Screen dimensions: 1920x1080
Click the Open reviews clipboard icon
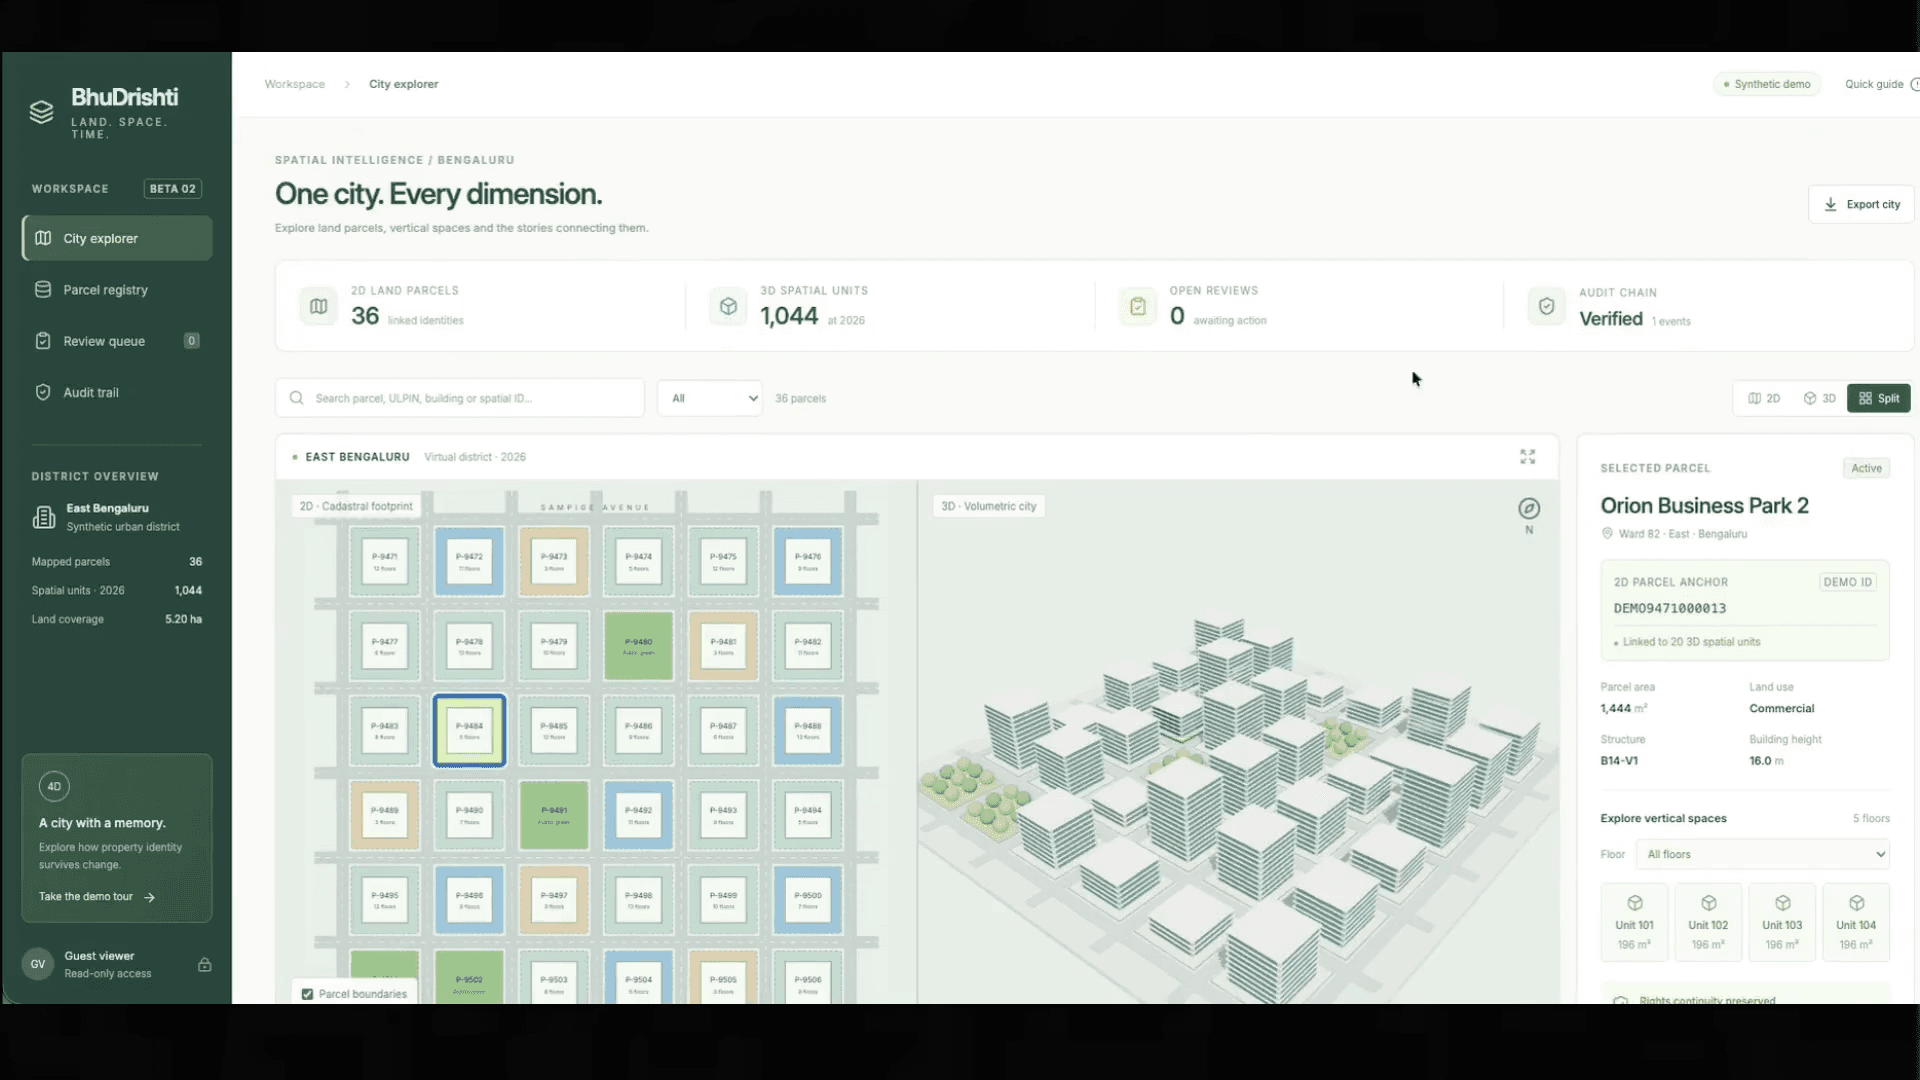tap(1138, 306)
